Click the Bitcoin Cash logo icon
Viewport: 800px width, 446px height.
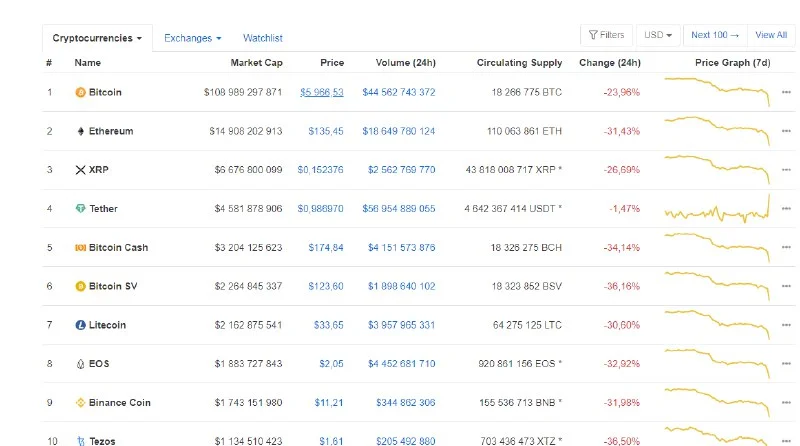(x=81, y=247)
